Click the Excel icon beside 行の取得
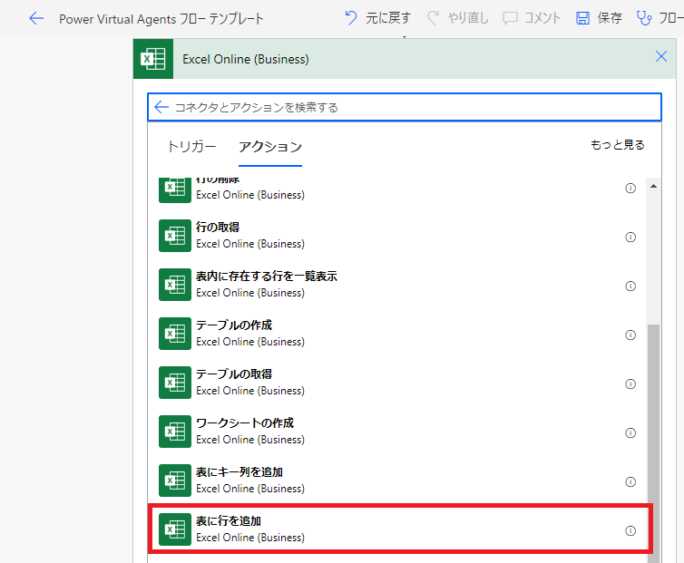This screenshot has width=684, height=563. pos(175,235)
